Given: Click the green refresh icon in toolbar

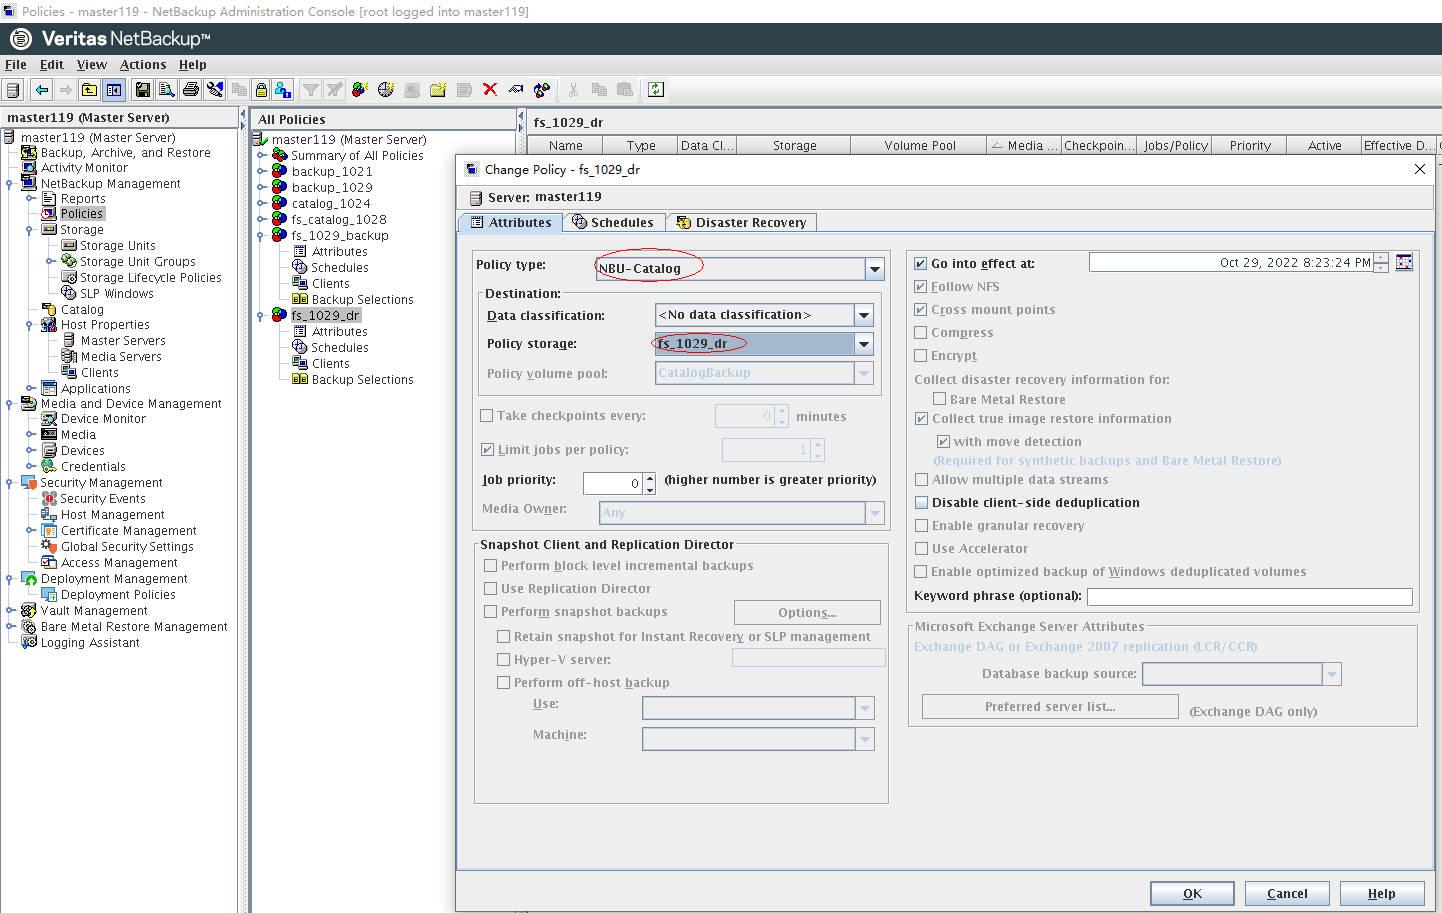Looking at the screenshot, I should (656, 90).
